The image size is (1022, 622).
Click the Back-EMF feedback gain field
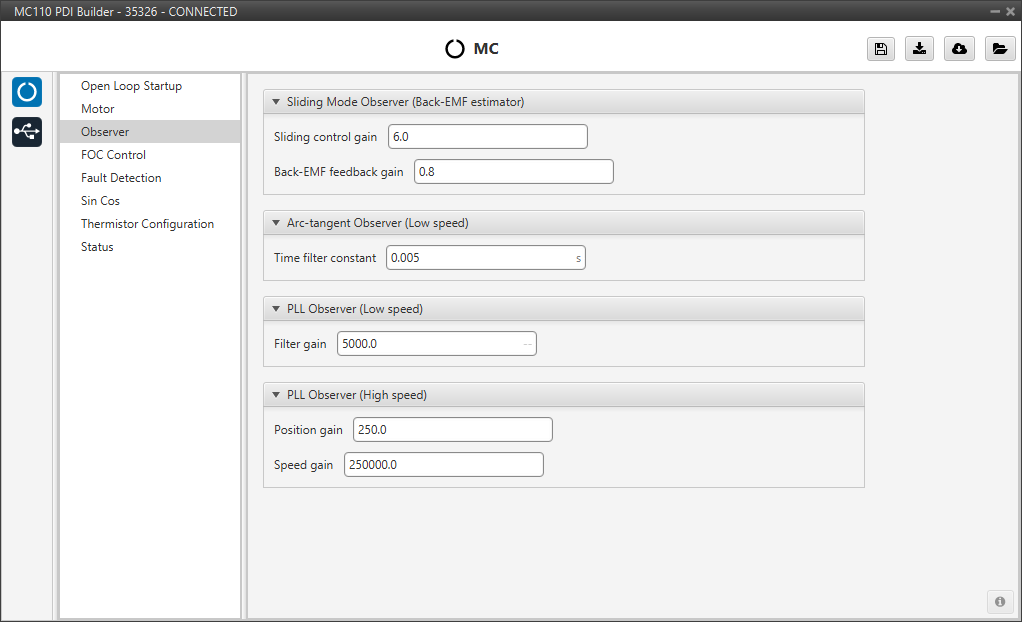click(x=513, y=172)
